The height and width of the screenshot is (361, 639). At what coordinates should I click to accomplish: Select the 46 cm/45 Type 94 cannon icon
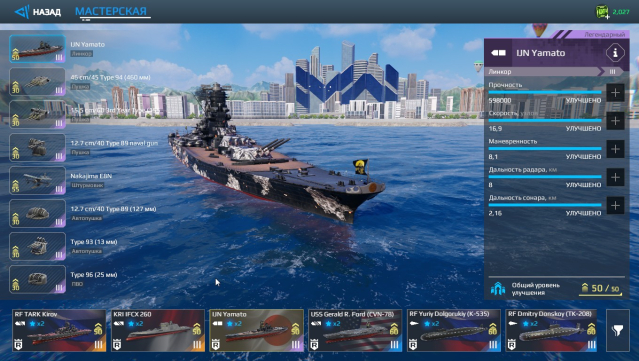coord(37,81)
